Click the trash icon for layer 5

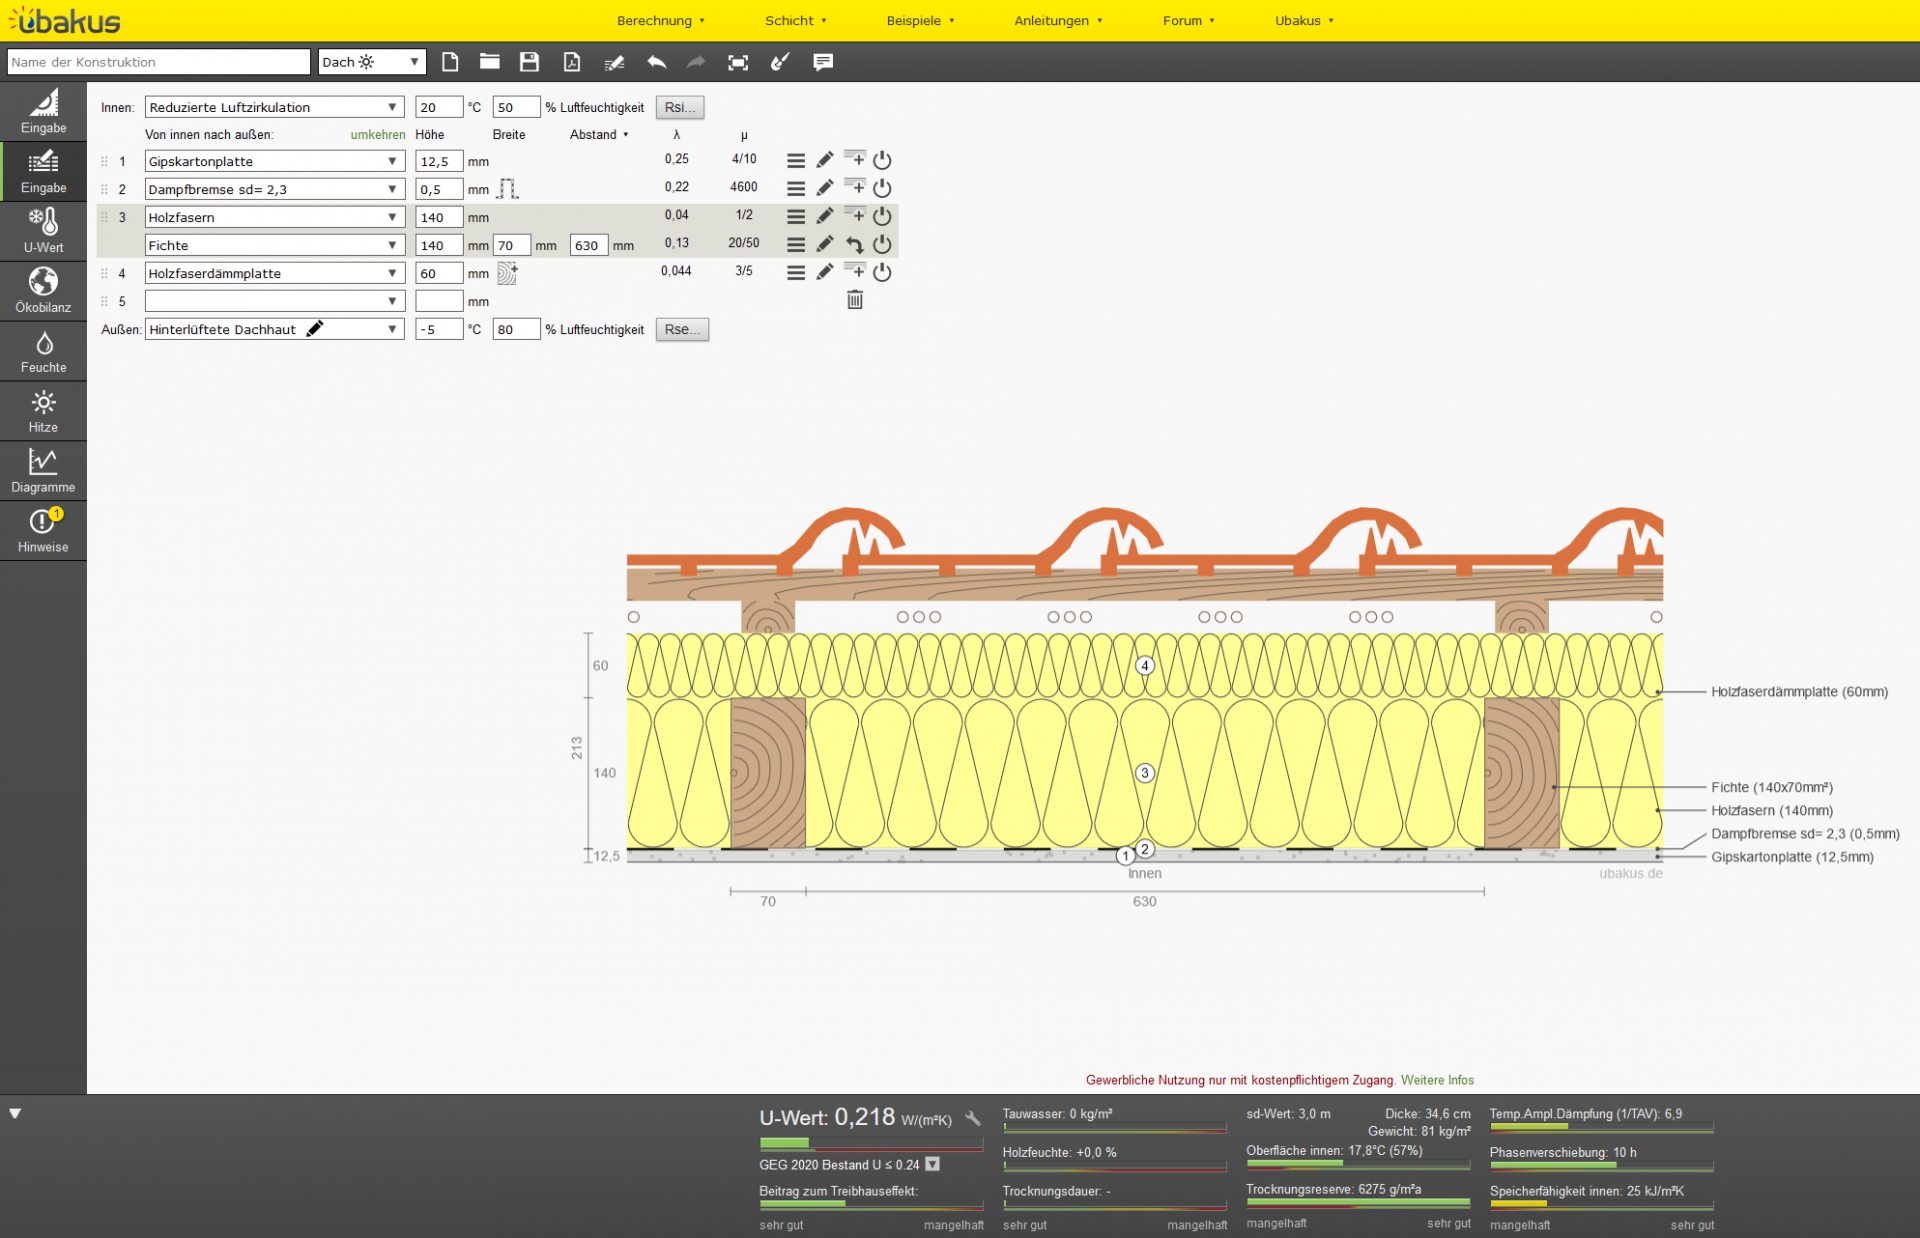pos(855,300)
